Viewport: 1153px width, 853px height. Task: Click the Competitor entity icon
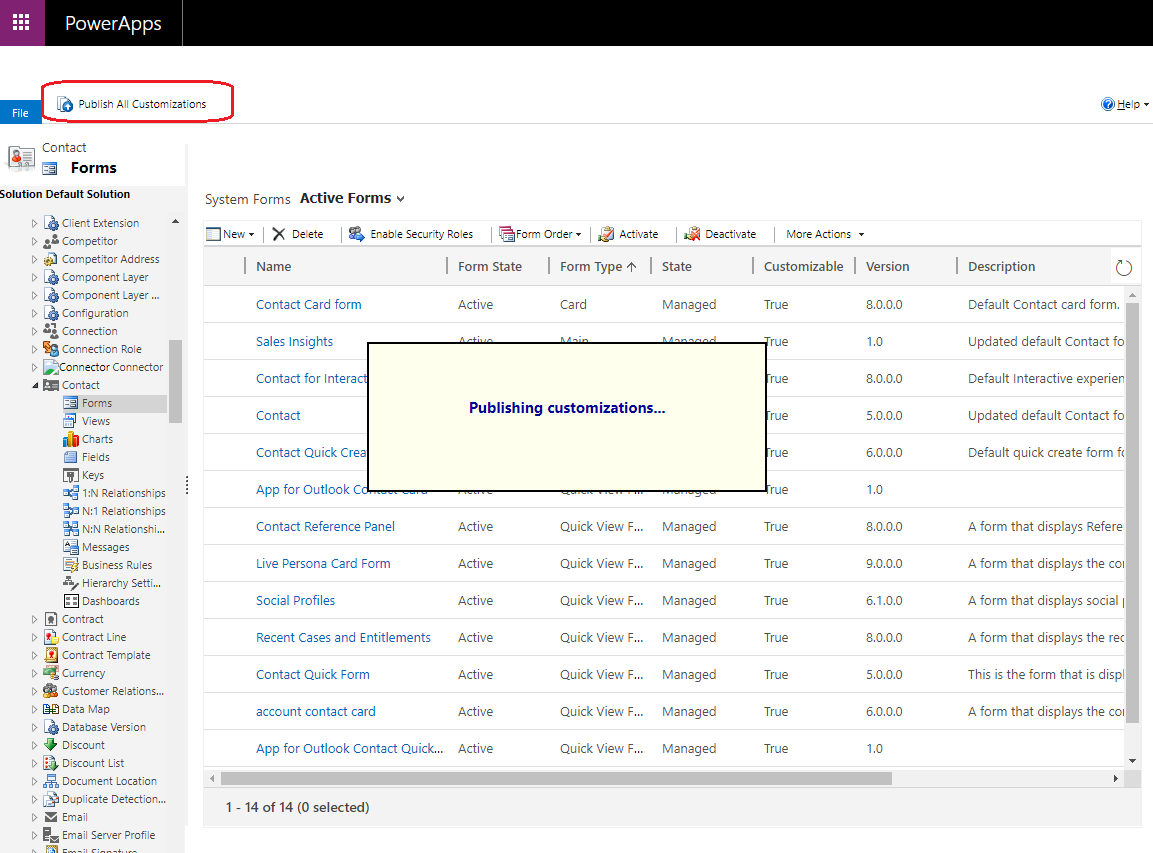[51, 241]
